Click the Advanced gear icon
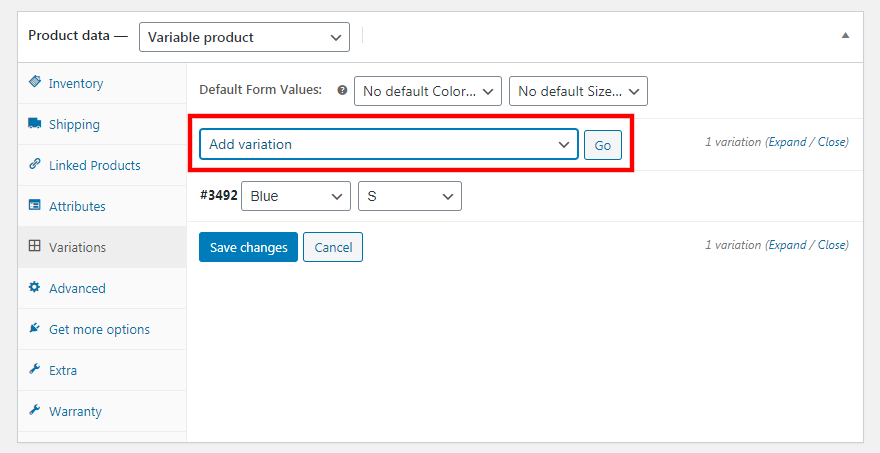 (35, 287)
